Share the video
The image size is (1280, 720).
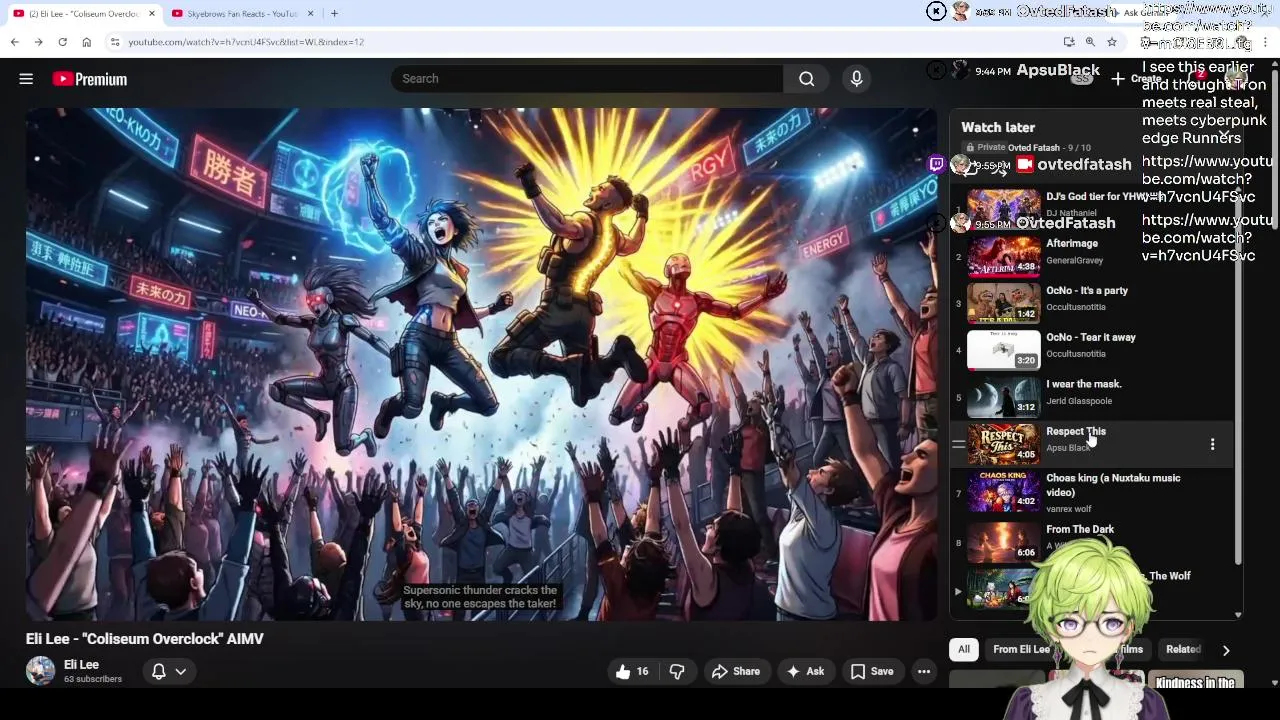pos(736,671)
